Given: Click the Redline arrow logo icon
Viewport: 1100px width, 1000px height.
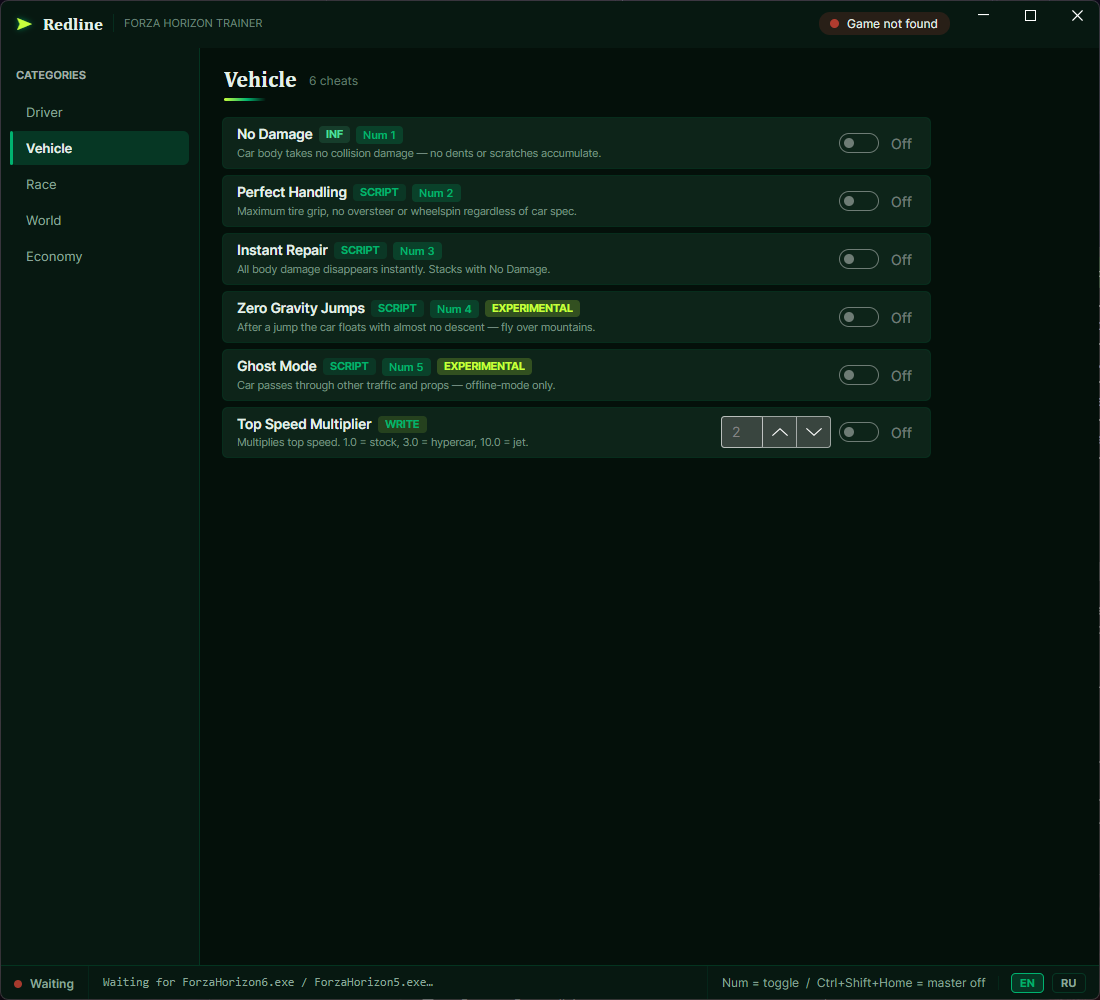Looking at the screenshot, I should pos(25,24).
